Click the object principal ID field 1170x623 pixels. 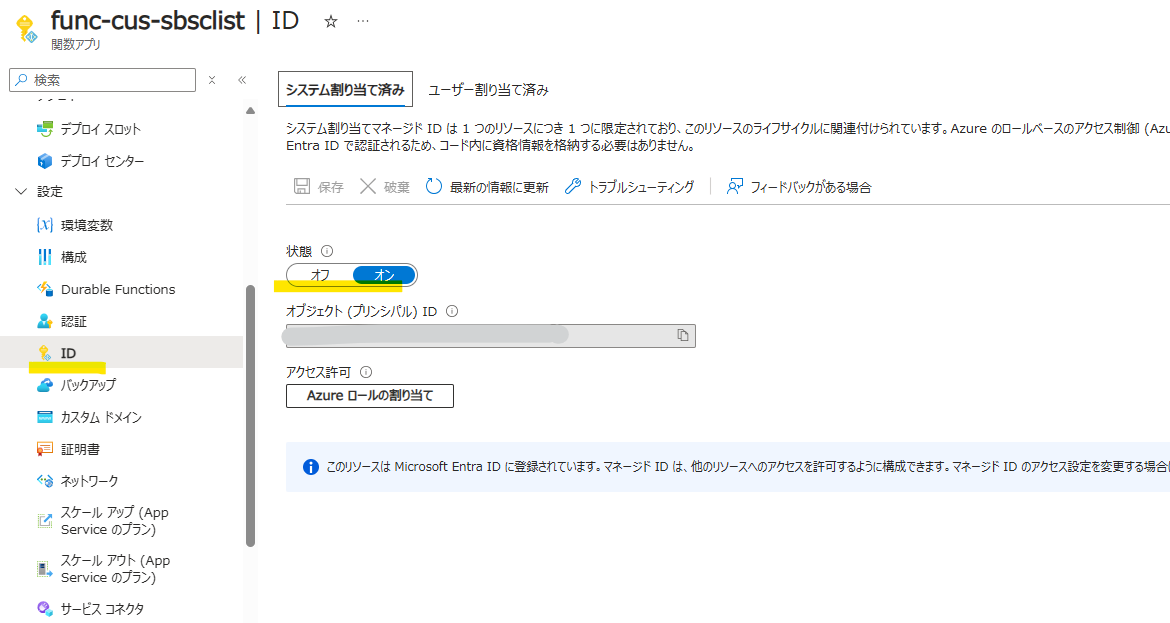click(x=490, y=336)
